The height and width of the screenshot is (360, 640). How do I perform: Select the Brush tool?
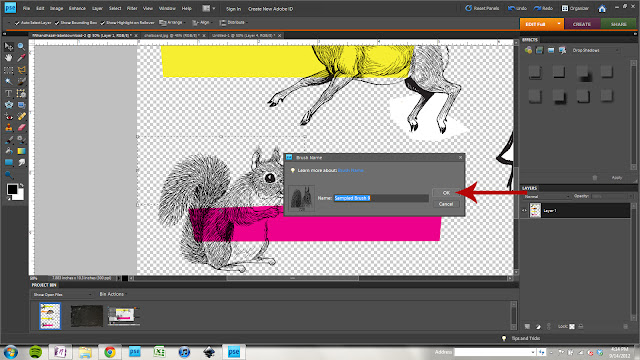9,140
